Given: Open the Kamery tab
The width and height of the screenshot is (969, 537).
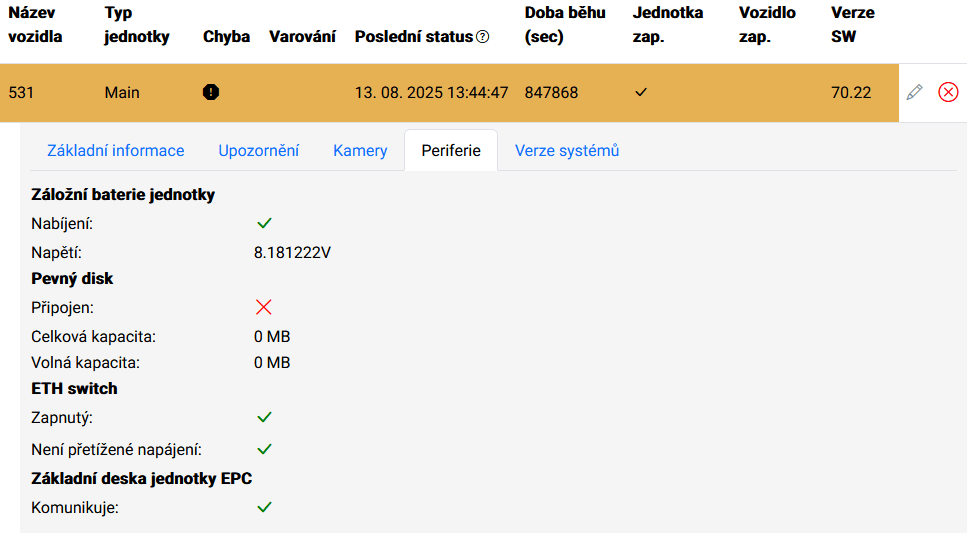Looking at the screenshot, I should 360,151.
